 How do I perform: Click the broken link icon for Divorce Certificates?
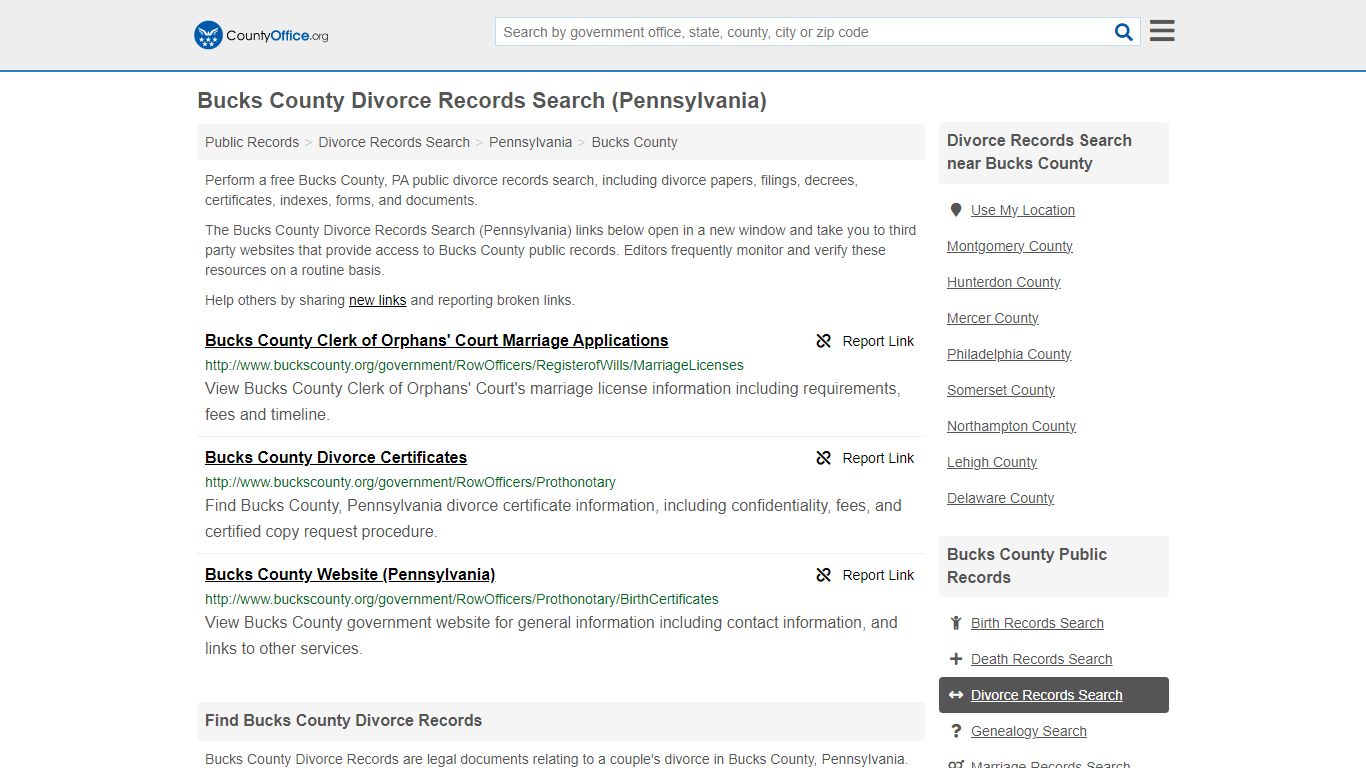(x=824, y=458)
